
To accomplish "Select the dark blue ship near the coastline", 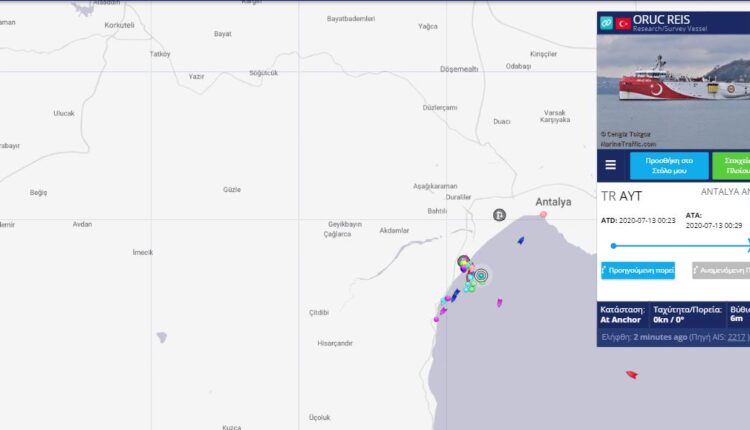I will pyautogui.click(x=455, y=295).
